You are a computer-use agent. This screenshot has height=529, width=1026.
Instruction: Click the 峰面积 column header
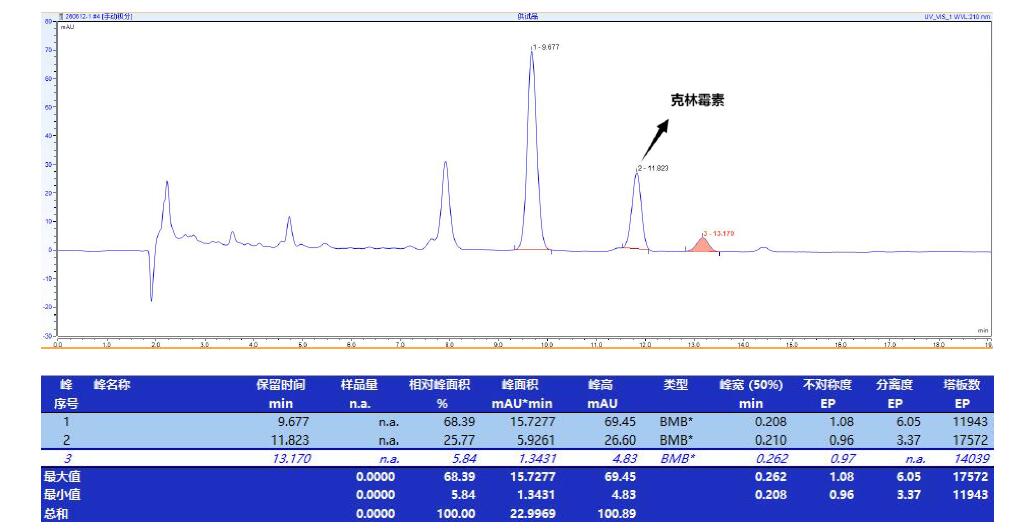click(520, 384)
